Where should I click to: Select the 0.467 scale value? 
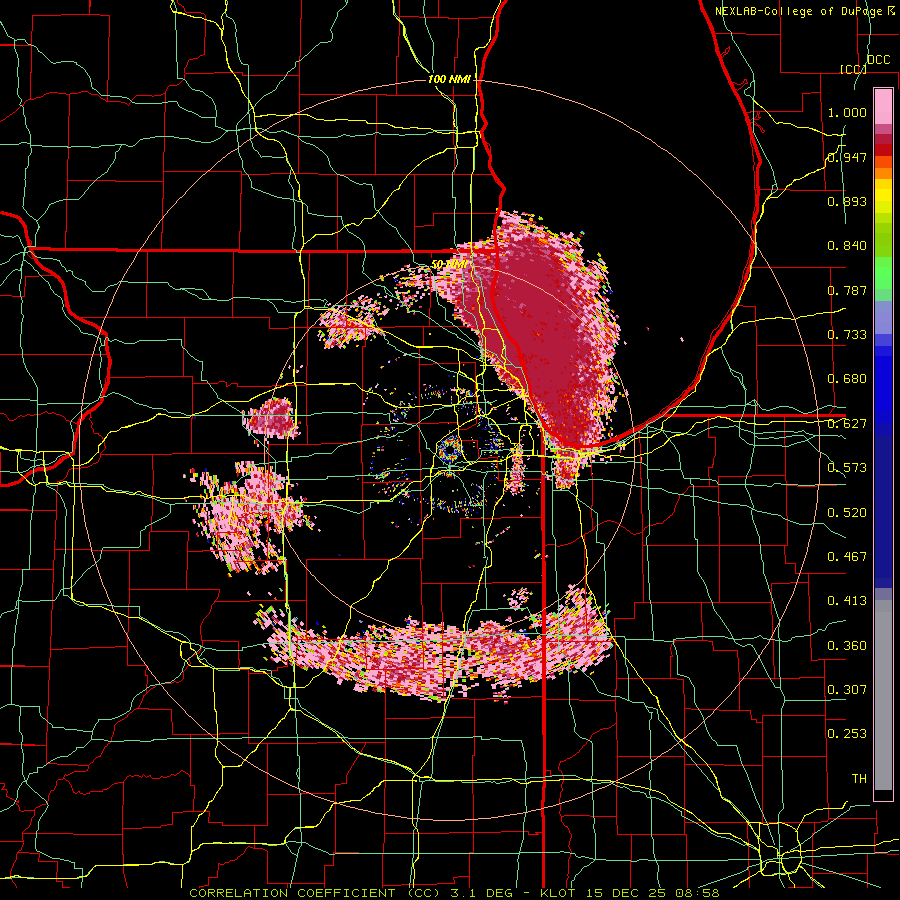(x=847, y=557)
